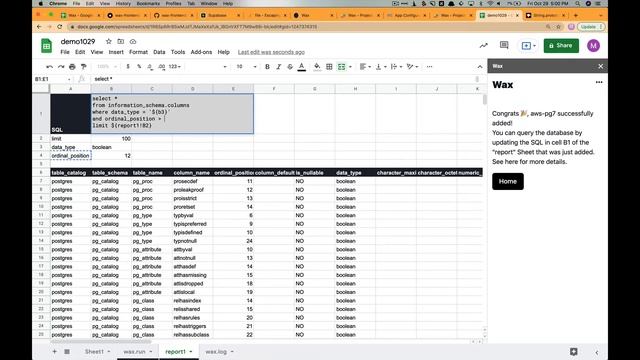Toggle Merge cells button
This screenshot has height=360, width=640.
click(x=342, y=67)
